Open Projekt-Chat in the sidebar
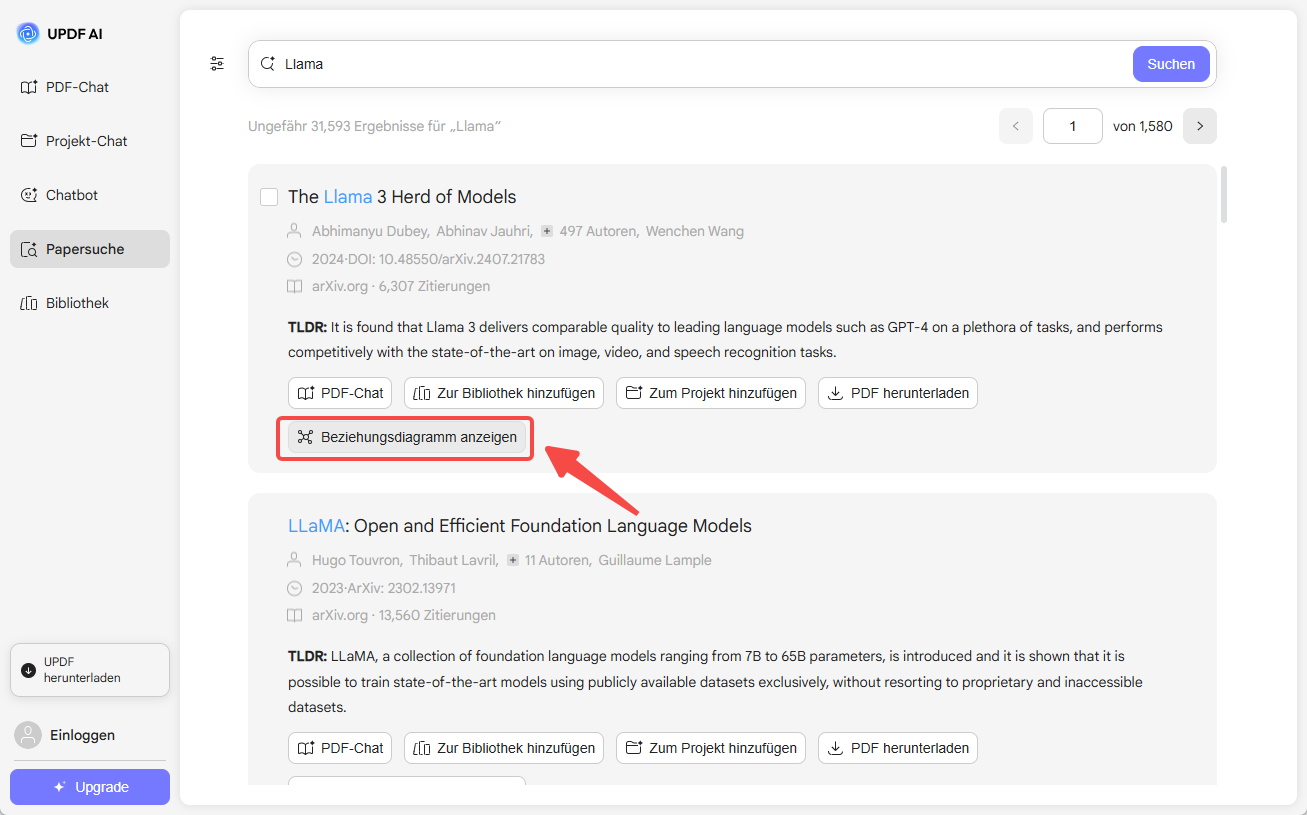 click(x=90, y=141)
